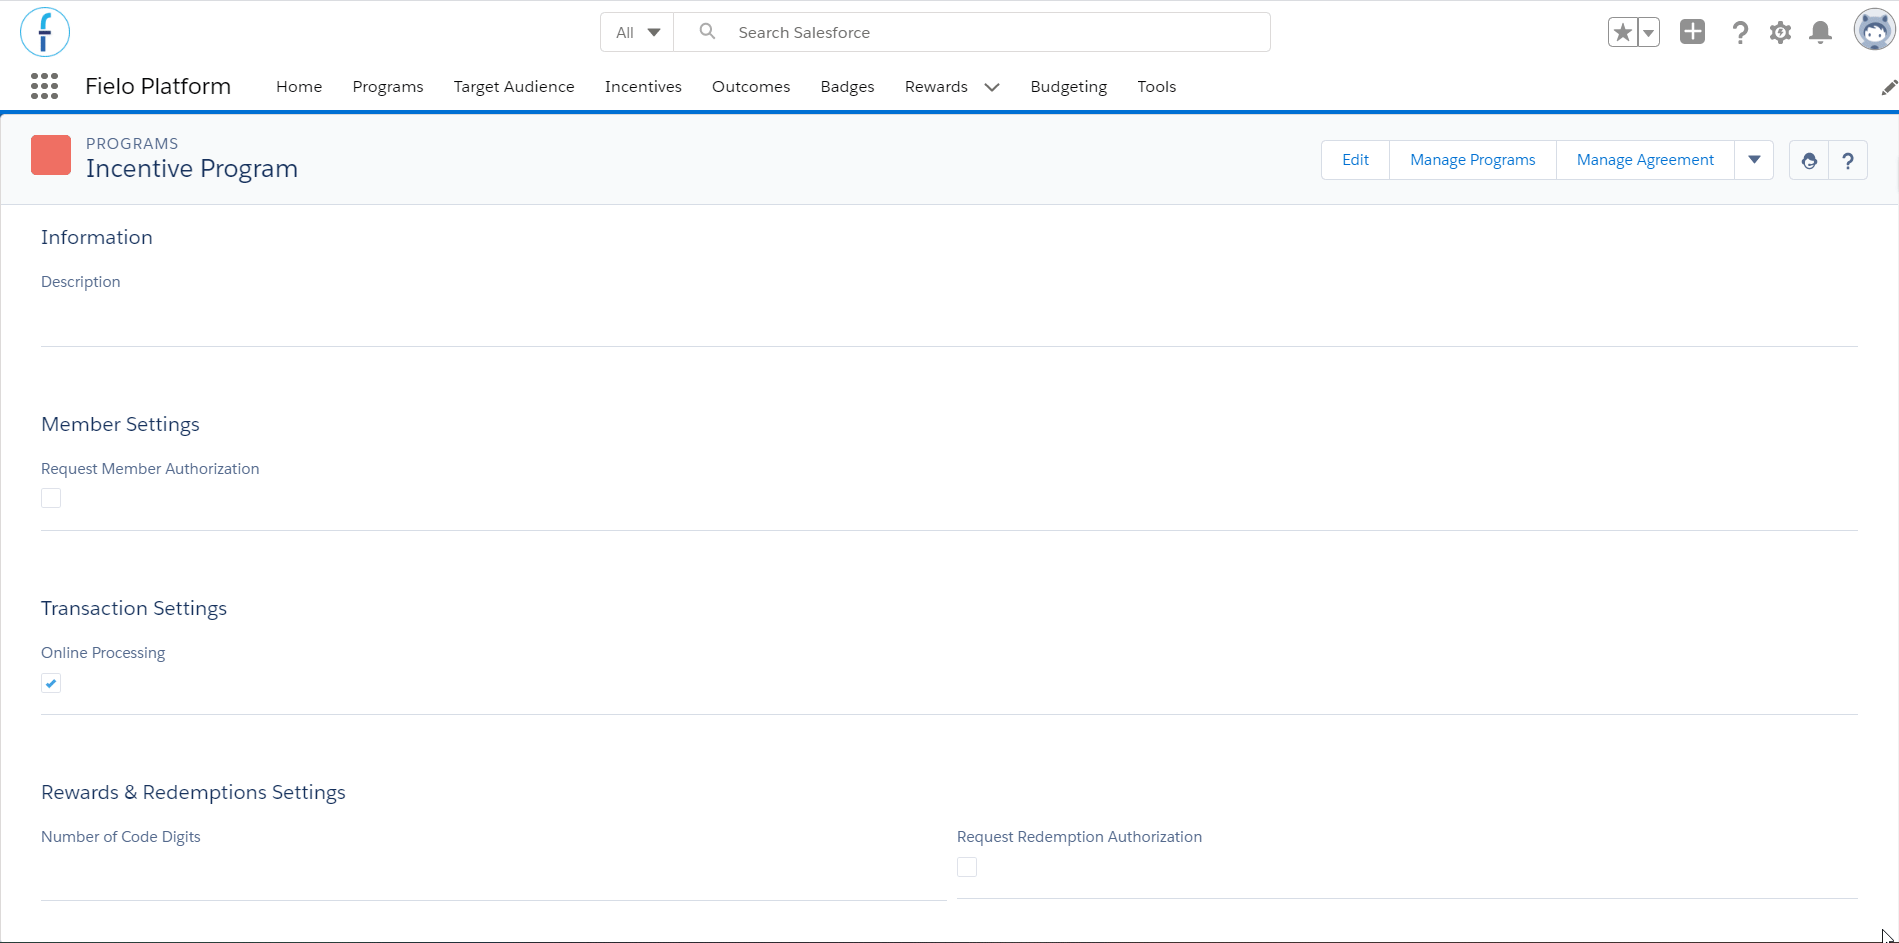Click the Member Settings section heading

click(120, 424)
